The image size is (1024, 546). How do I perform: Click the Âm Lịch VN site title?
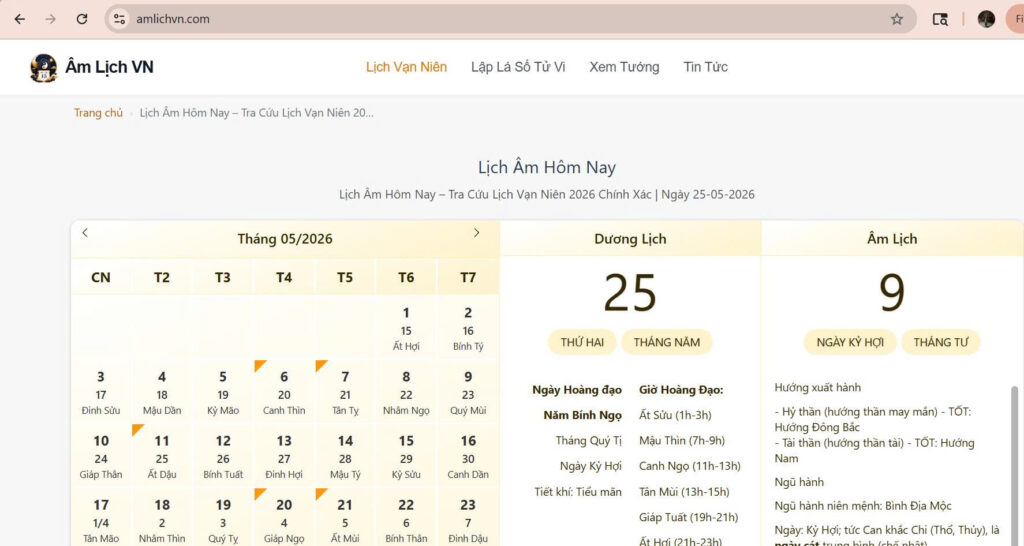coord(109,67)
